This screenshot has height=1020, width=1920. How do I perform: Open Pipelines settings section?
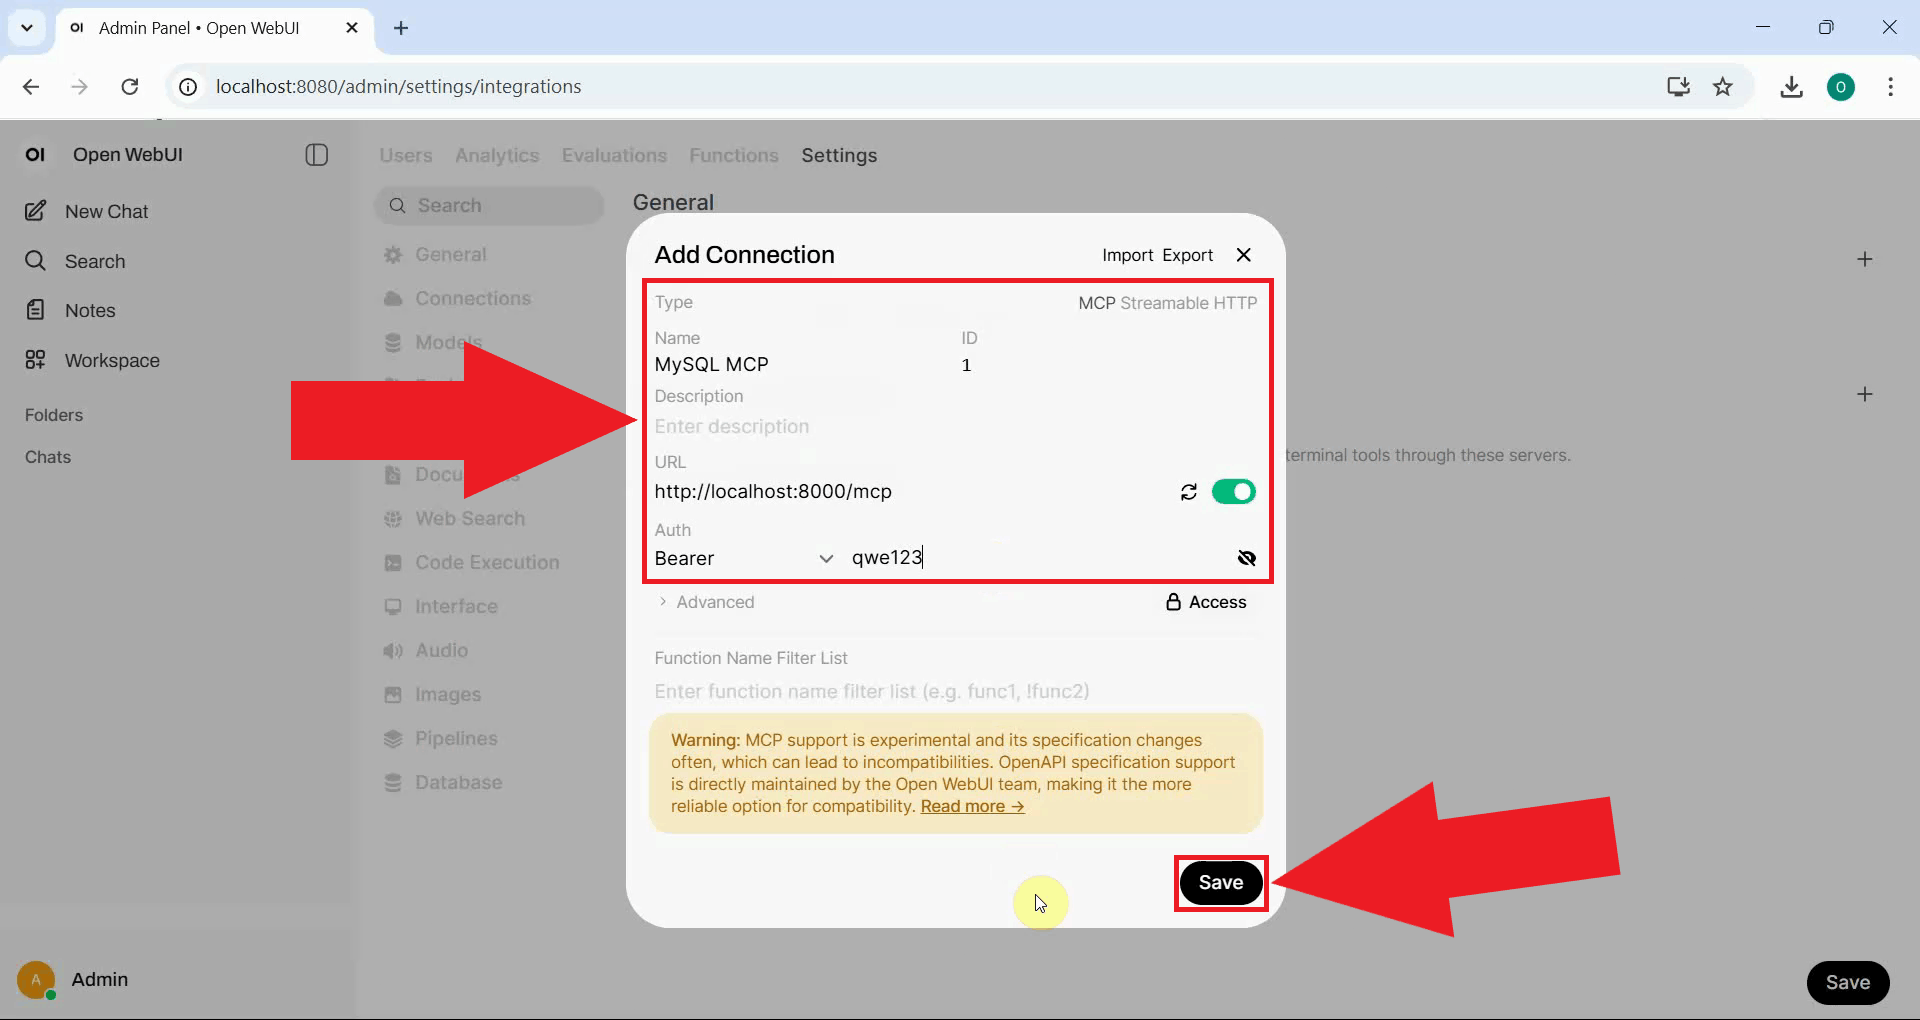tap(455, 738)
